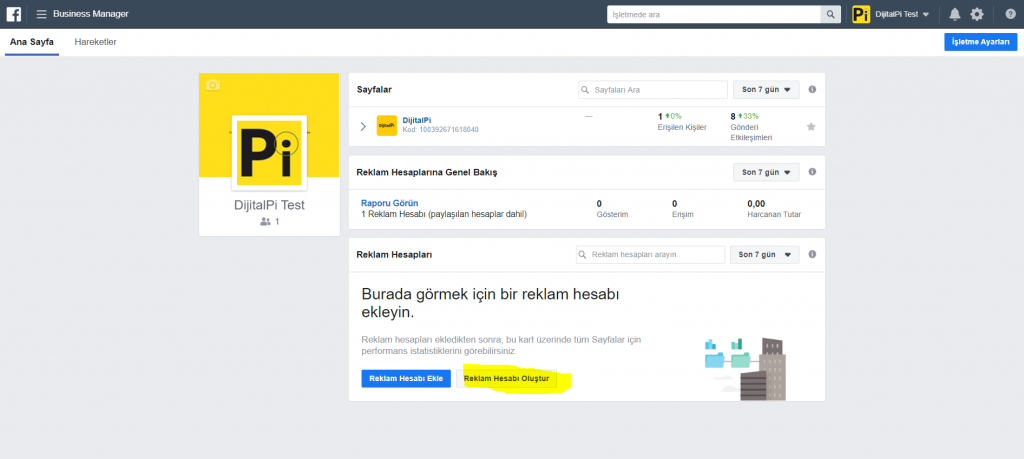Click the help question mark icon
The width and height of the screenshot is (1024, 459).
click(x=1010, y=14)
